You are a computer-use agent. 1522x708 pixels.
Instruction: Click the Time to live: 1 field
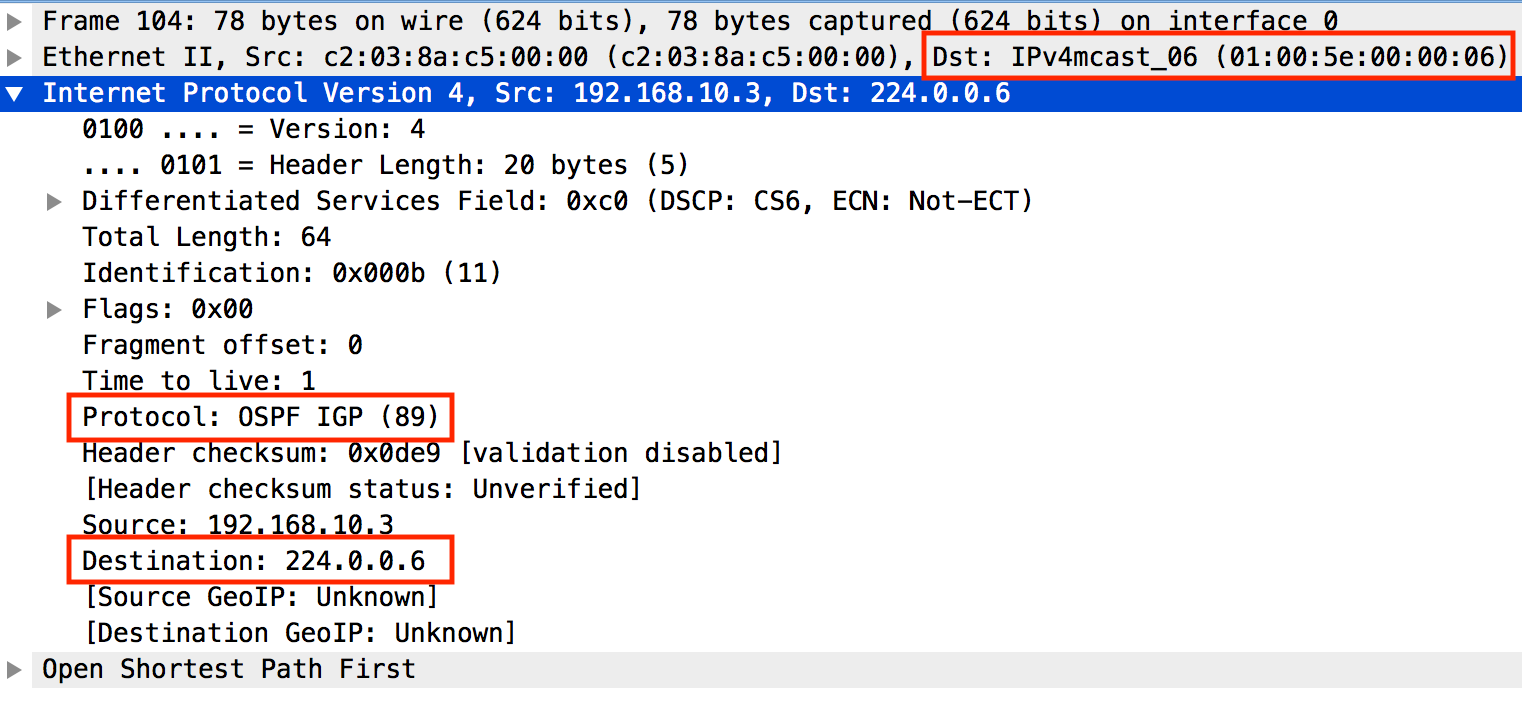198,382
